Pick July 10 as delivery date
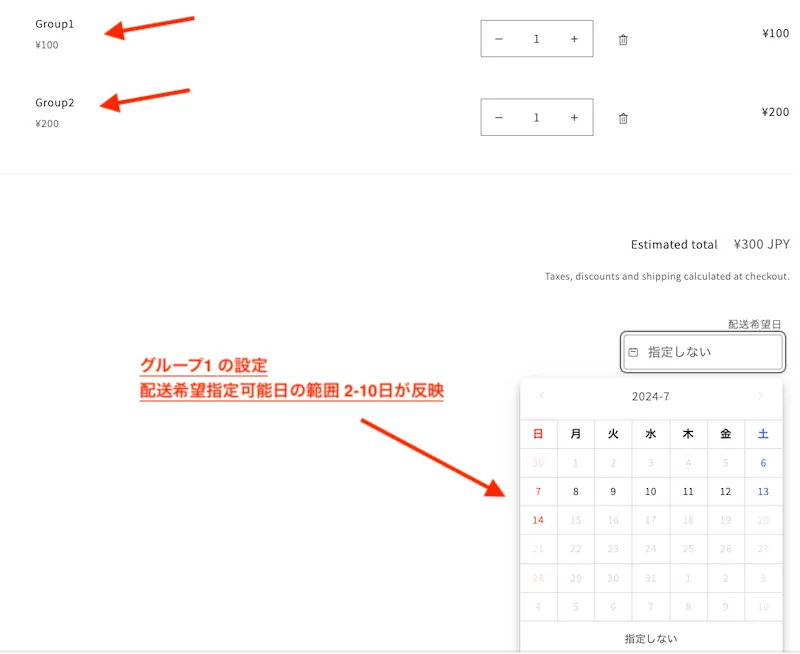Image resolution: width=800 pixels, height=654 pixels. pos(651,492)
